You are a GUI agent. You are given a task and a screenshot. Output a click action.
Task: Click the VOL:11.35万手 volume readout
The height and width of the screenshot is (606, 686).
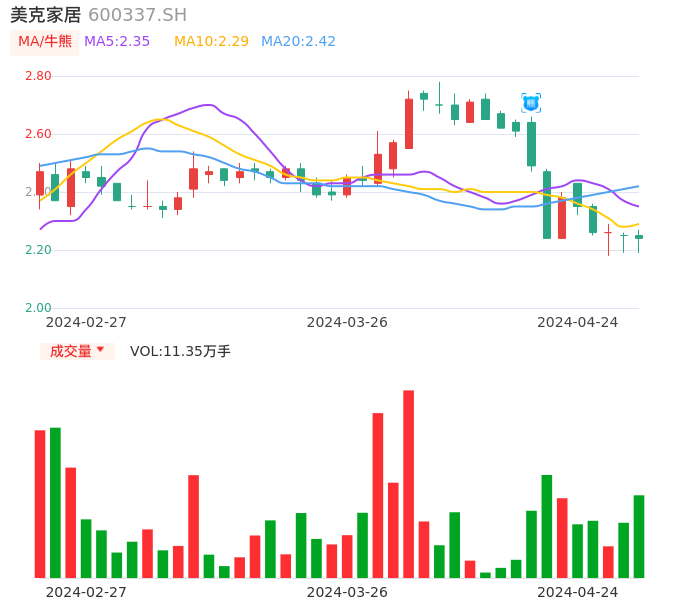click(x=180, y=351)
